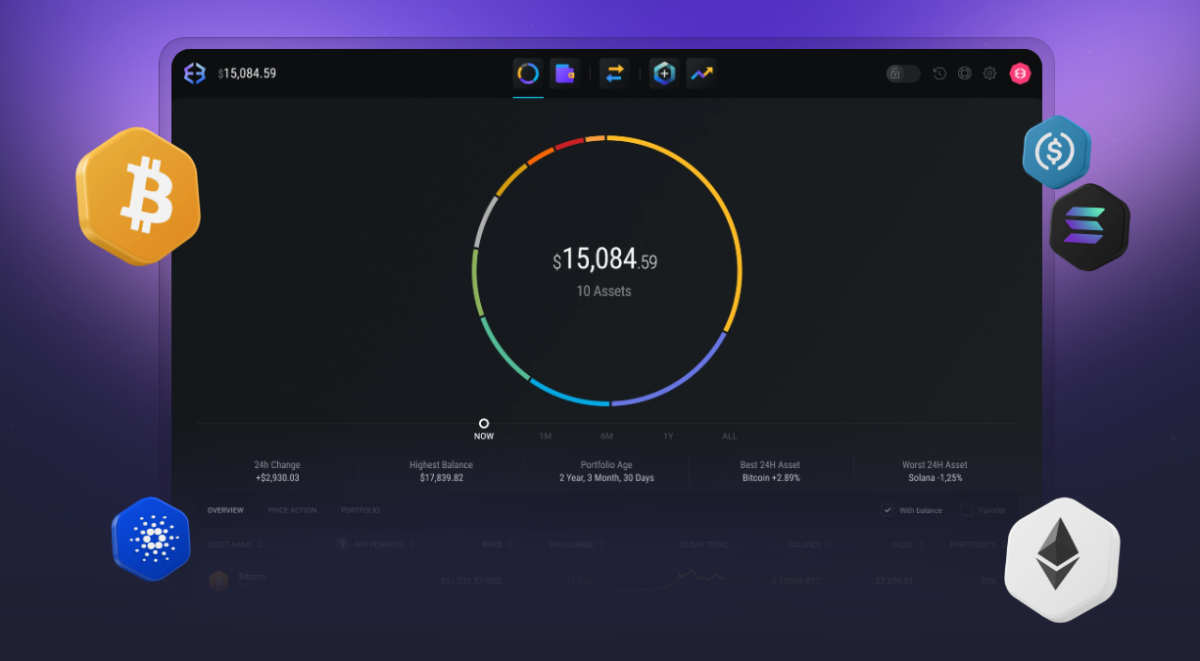This screenshot has height=661, width=1200.
Task: Open the trending chart arrow icon
Action: [701, 73]
